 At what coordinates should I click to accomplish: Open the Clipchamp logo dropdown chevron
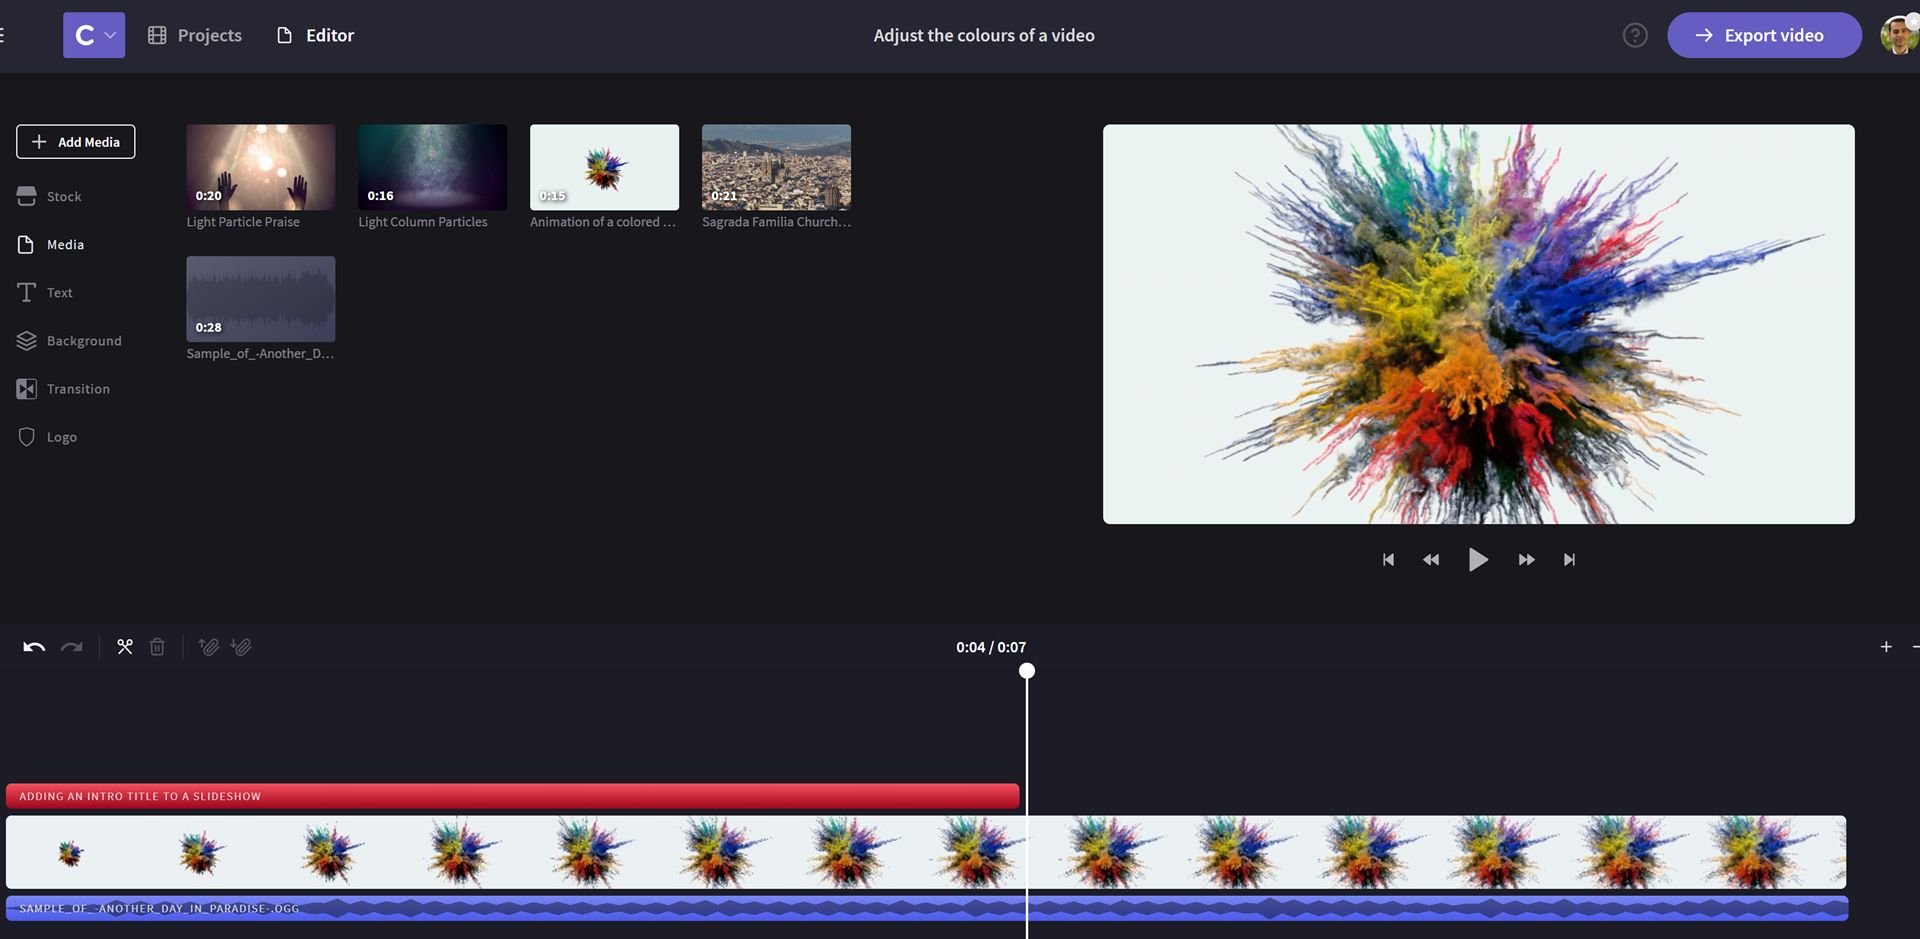tap(110, 34)
